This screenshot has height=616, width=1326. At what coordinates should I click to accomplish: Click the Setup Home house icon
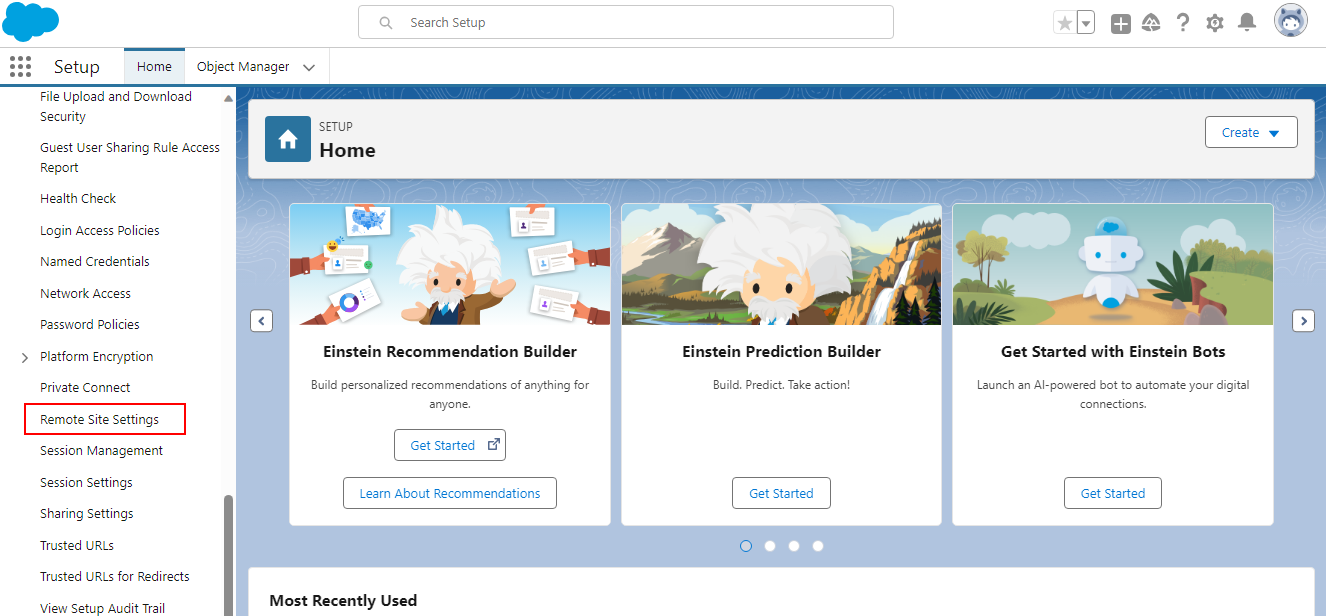(x=288, y=138)
